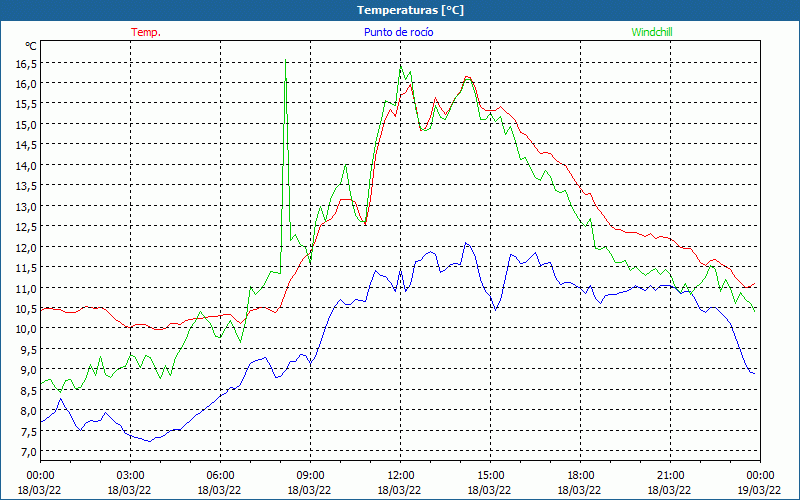
Task: Click the 16,0 y-axis value
Action: (27, 84)
